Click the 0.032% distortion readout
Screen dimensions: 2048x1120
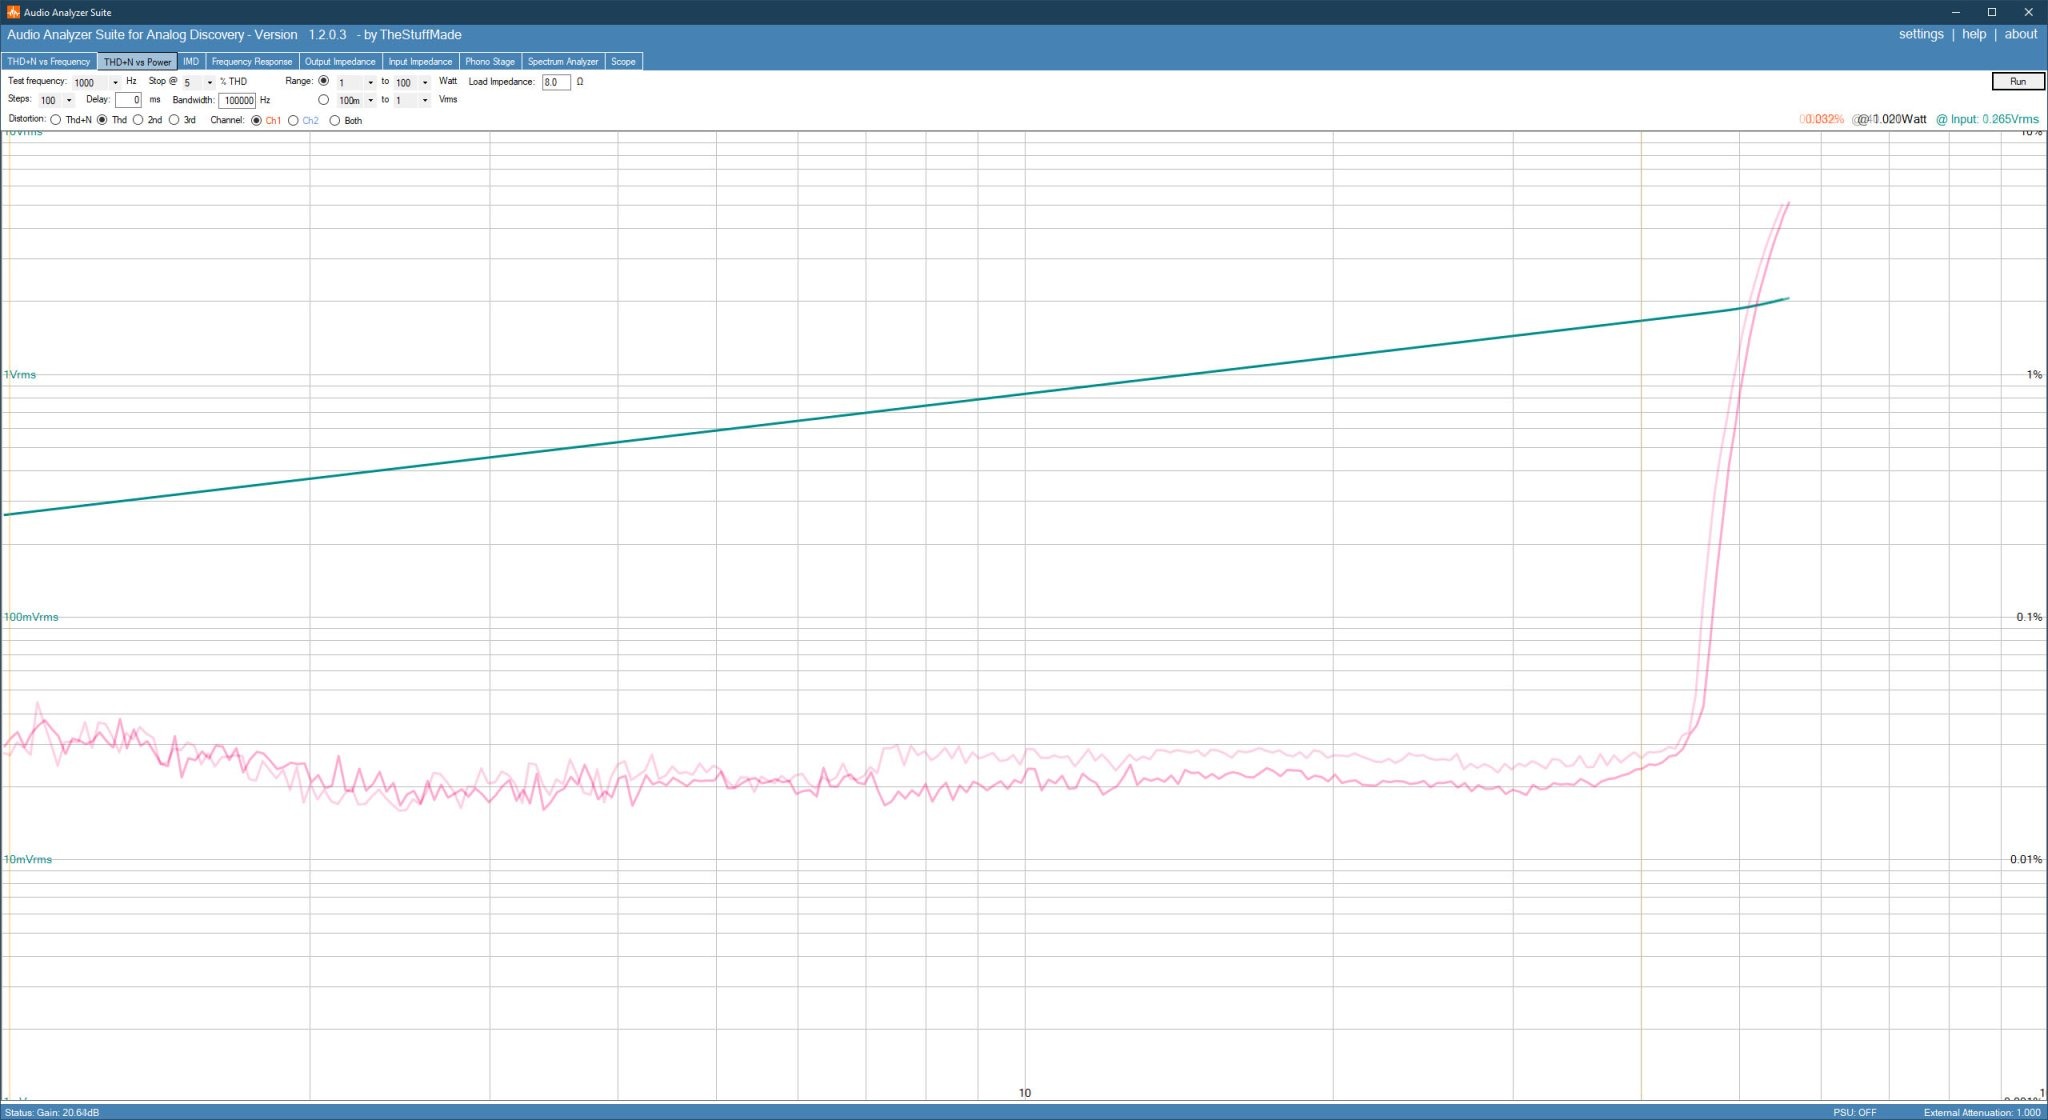pos(1822,119)
